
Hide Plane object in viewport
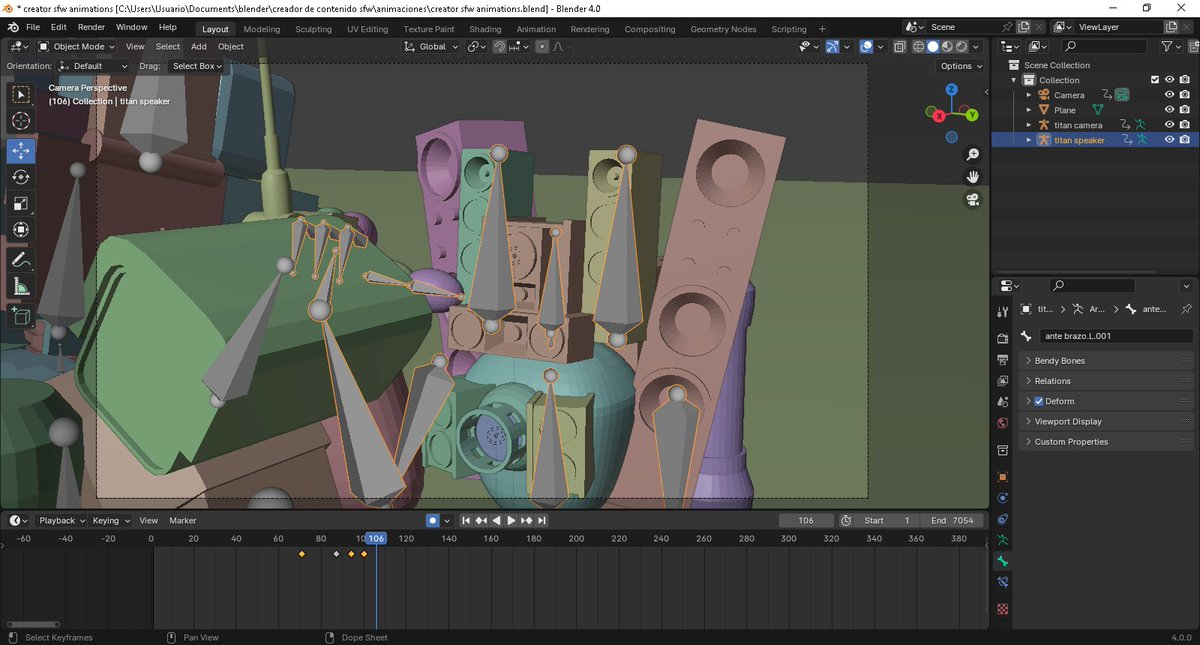coord(1169,110)
